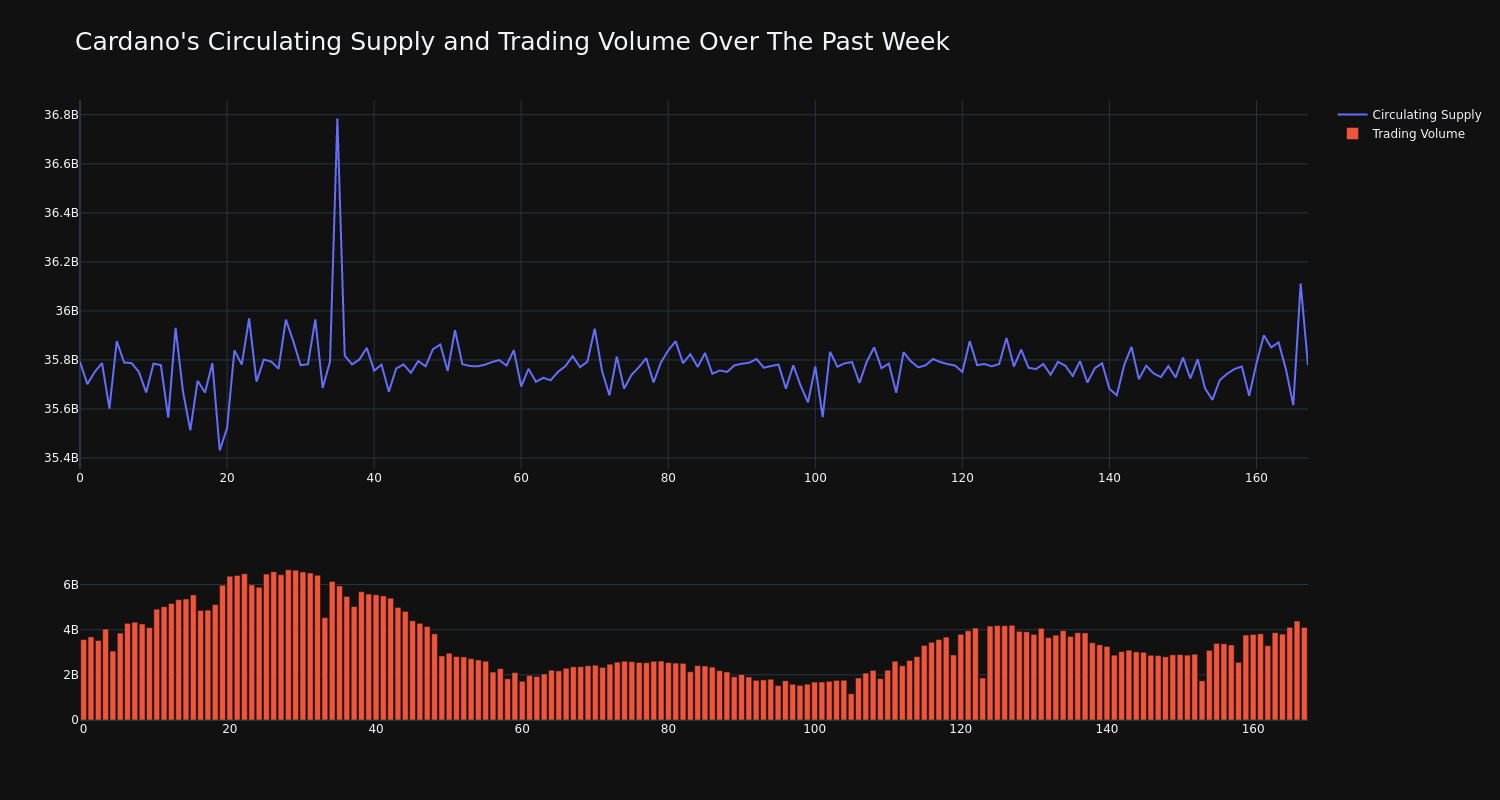This screenshot has width=1500, height=800.
Task: Click the 2B volume chart axis label
Action: 70,675
